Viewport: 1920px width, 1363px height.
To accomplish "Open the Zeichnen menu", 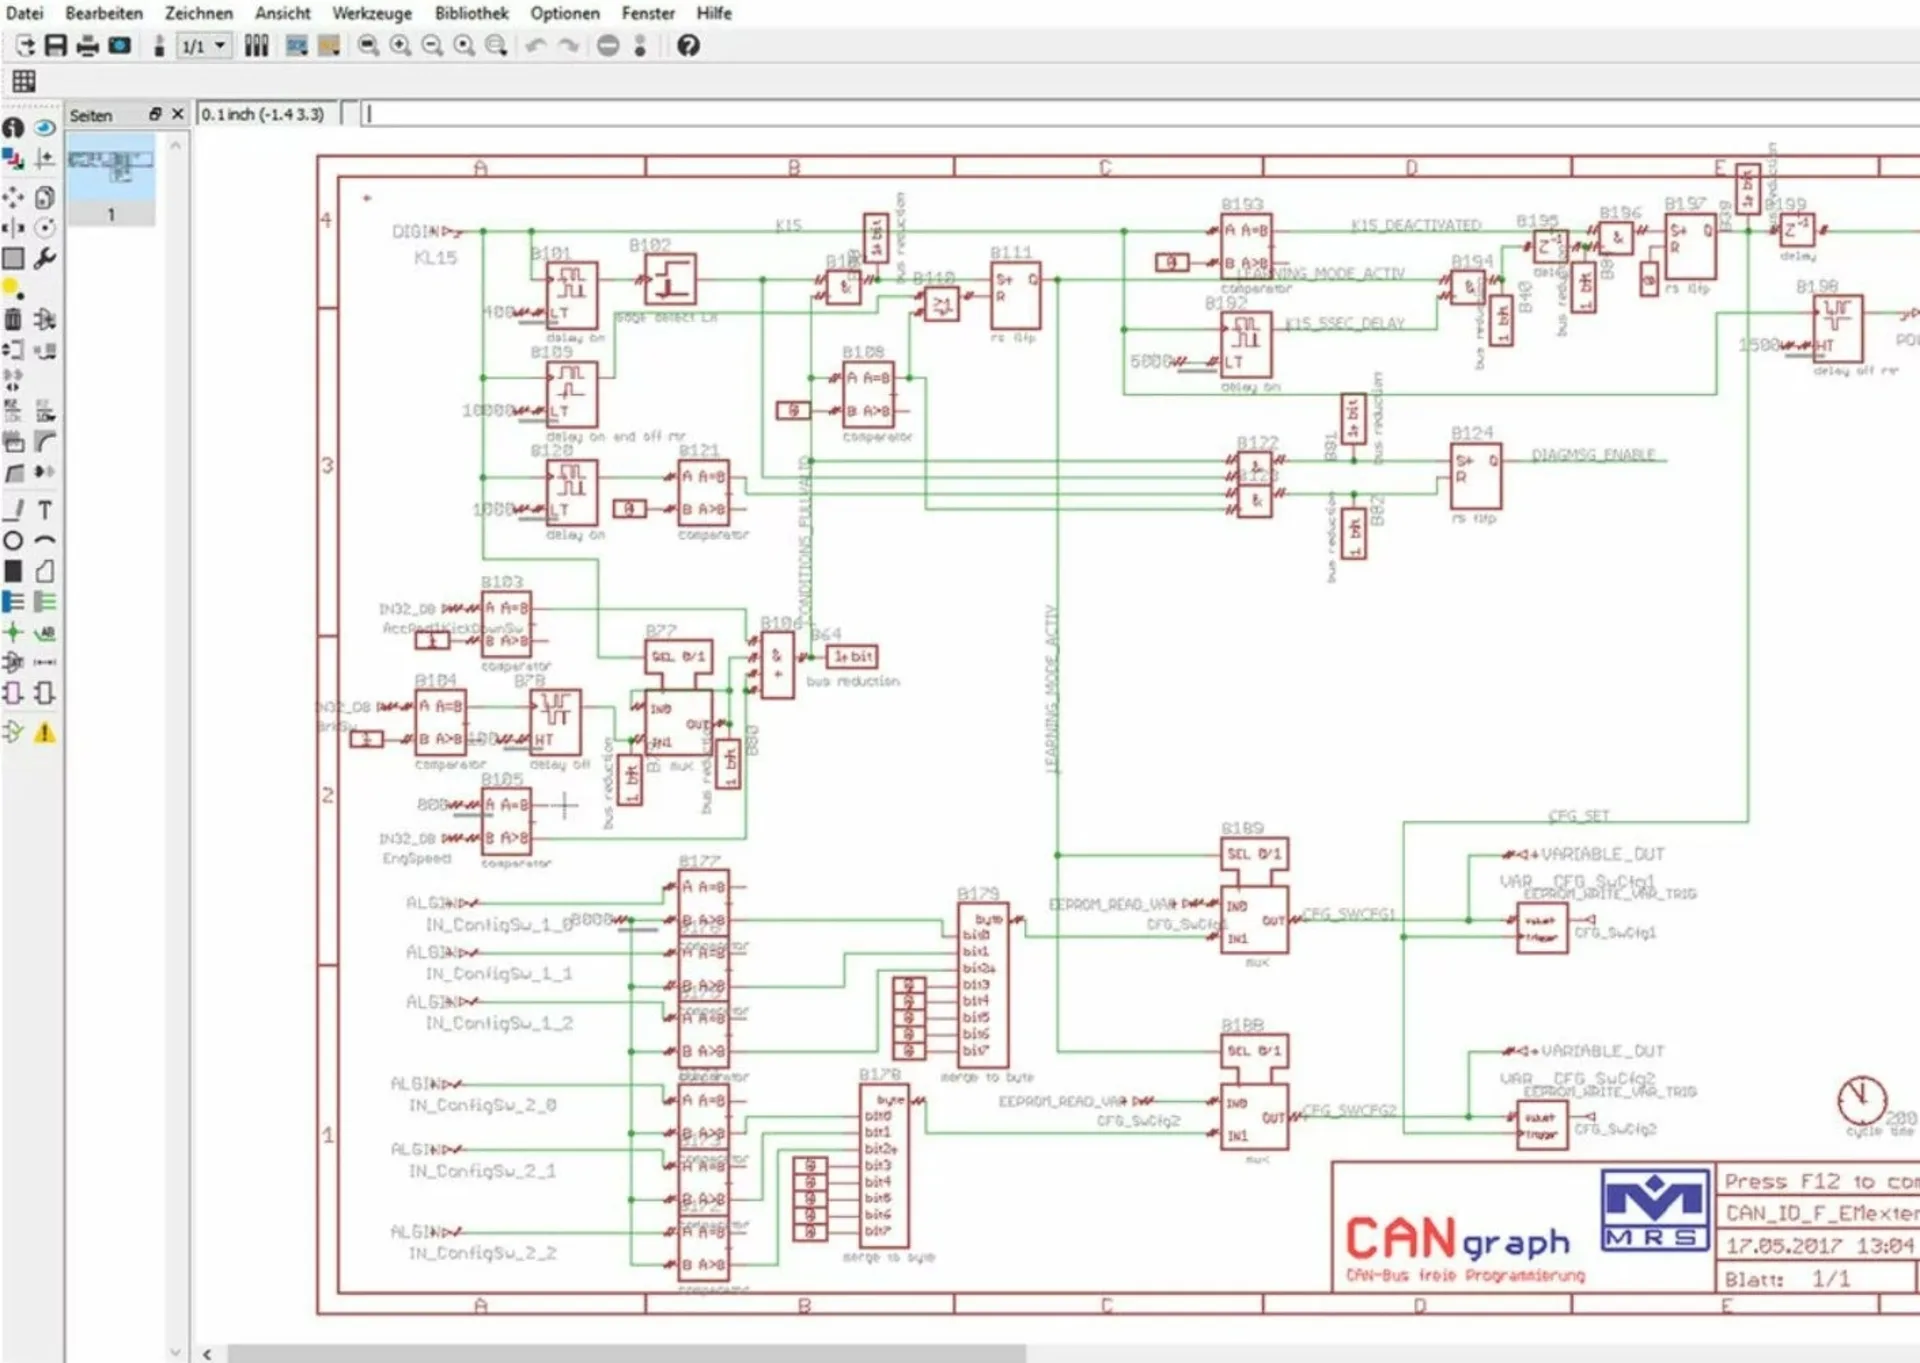I will 199,13.
